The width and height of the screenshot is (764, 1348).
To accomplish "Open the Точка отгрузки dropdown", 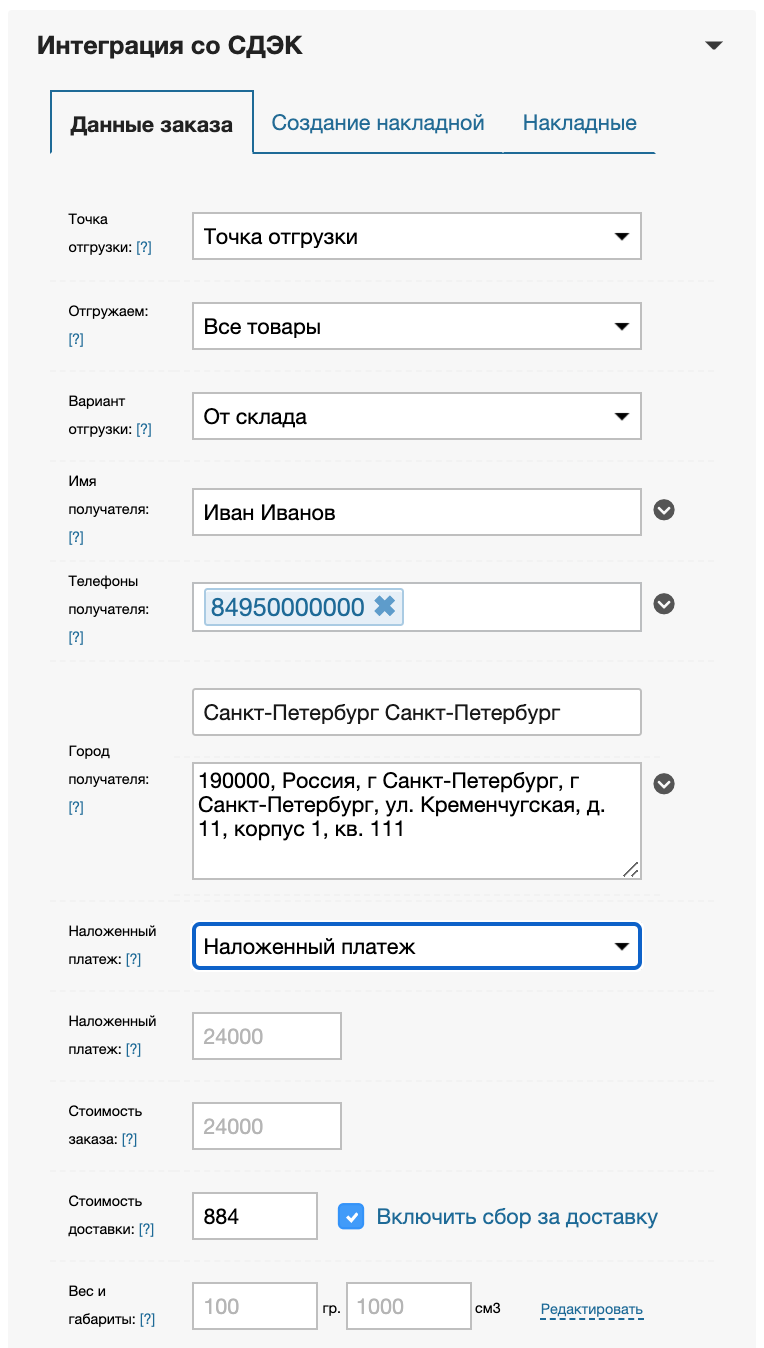I will point(416,237).
